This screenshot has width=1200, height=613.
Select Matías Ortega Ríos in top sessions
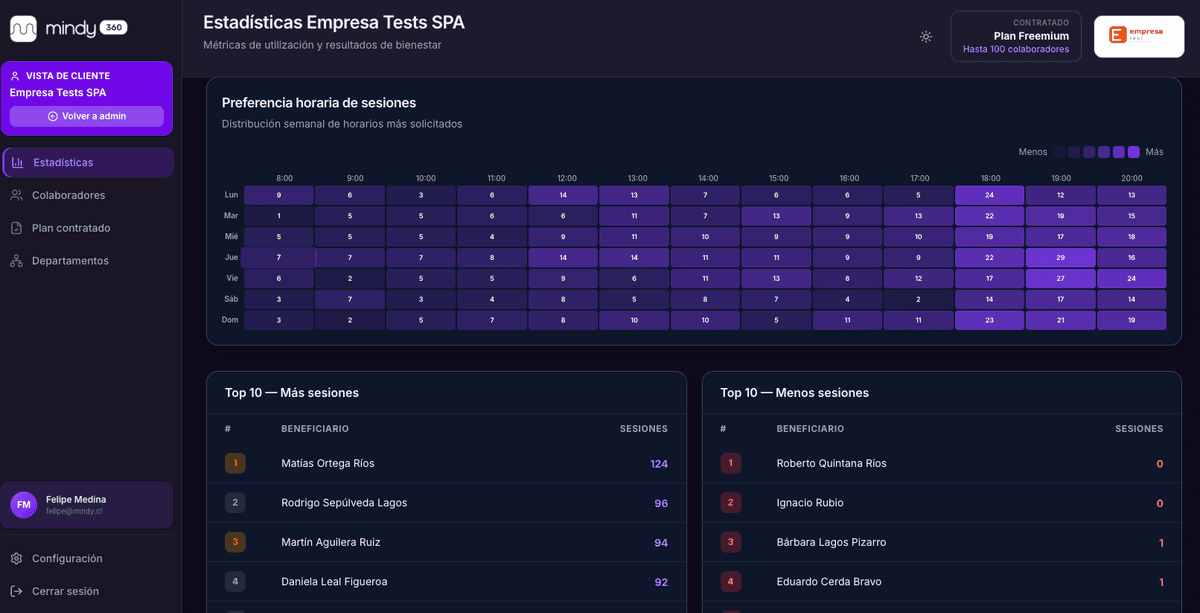(x=328, y=463)
